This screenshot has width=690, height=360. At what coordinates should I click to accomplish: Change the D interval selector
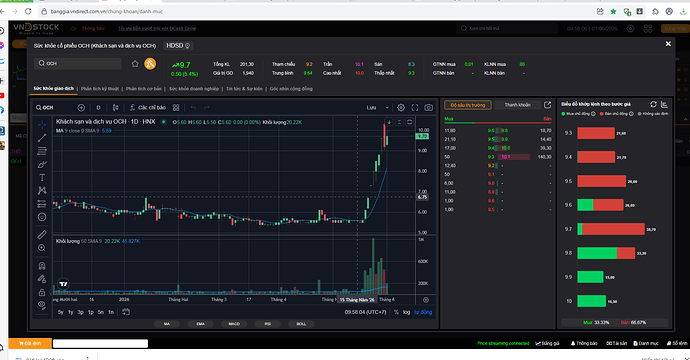98,107
